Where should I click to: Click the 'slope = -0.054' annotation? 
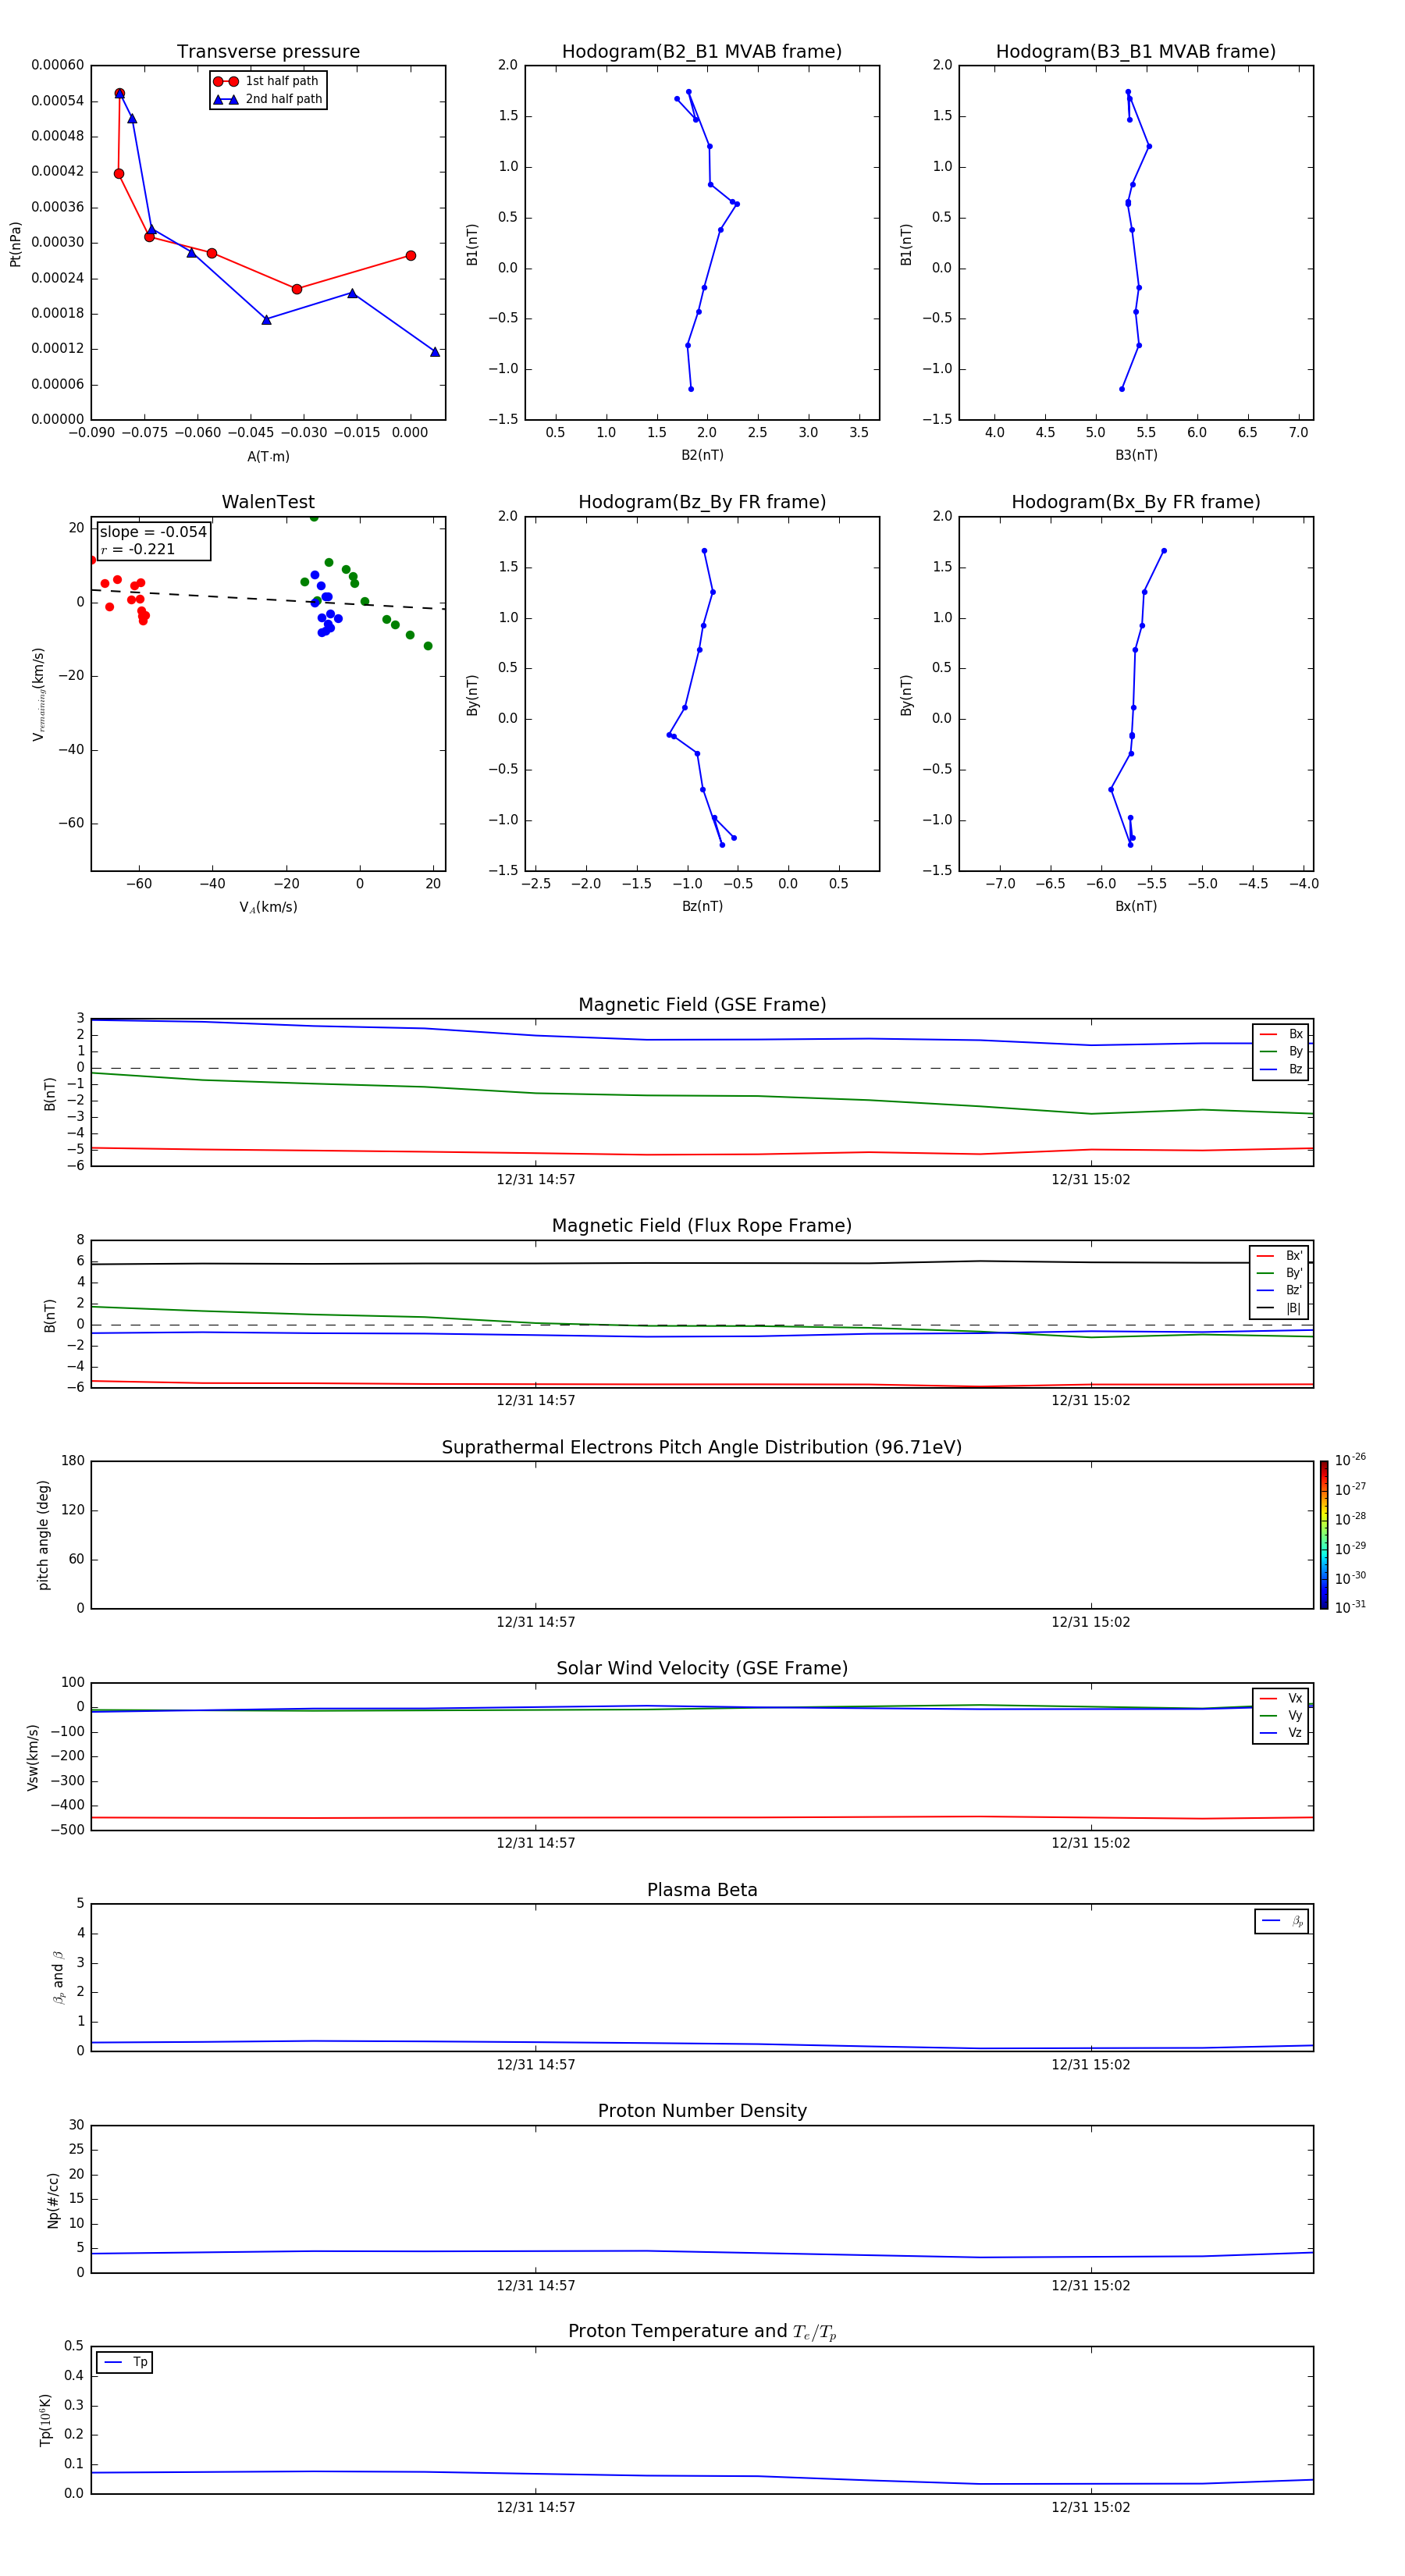click(x=153, y=532)
